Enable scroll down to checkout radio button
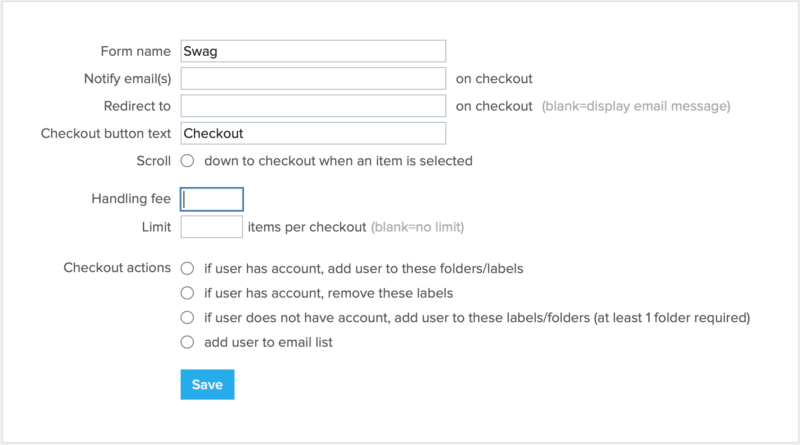800x445 pixels. click(187, 160)
